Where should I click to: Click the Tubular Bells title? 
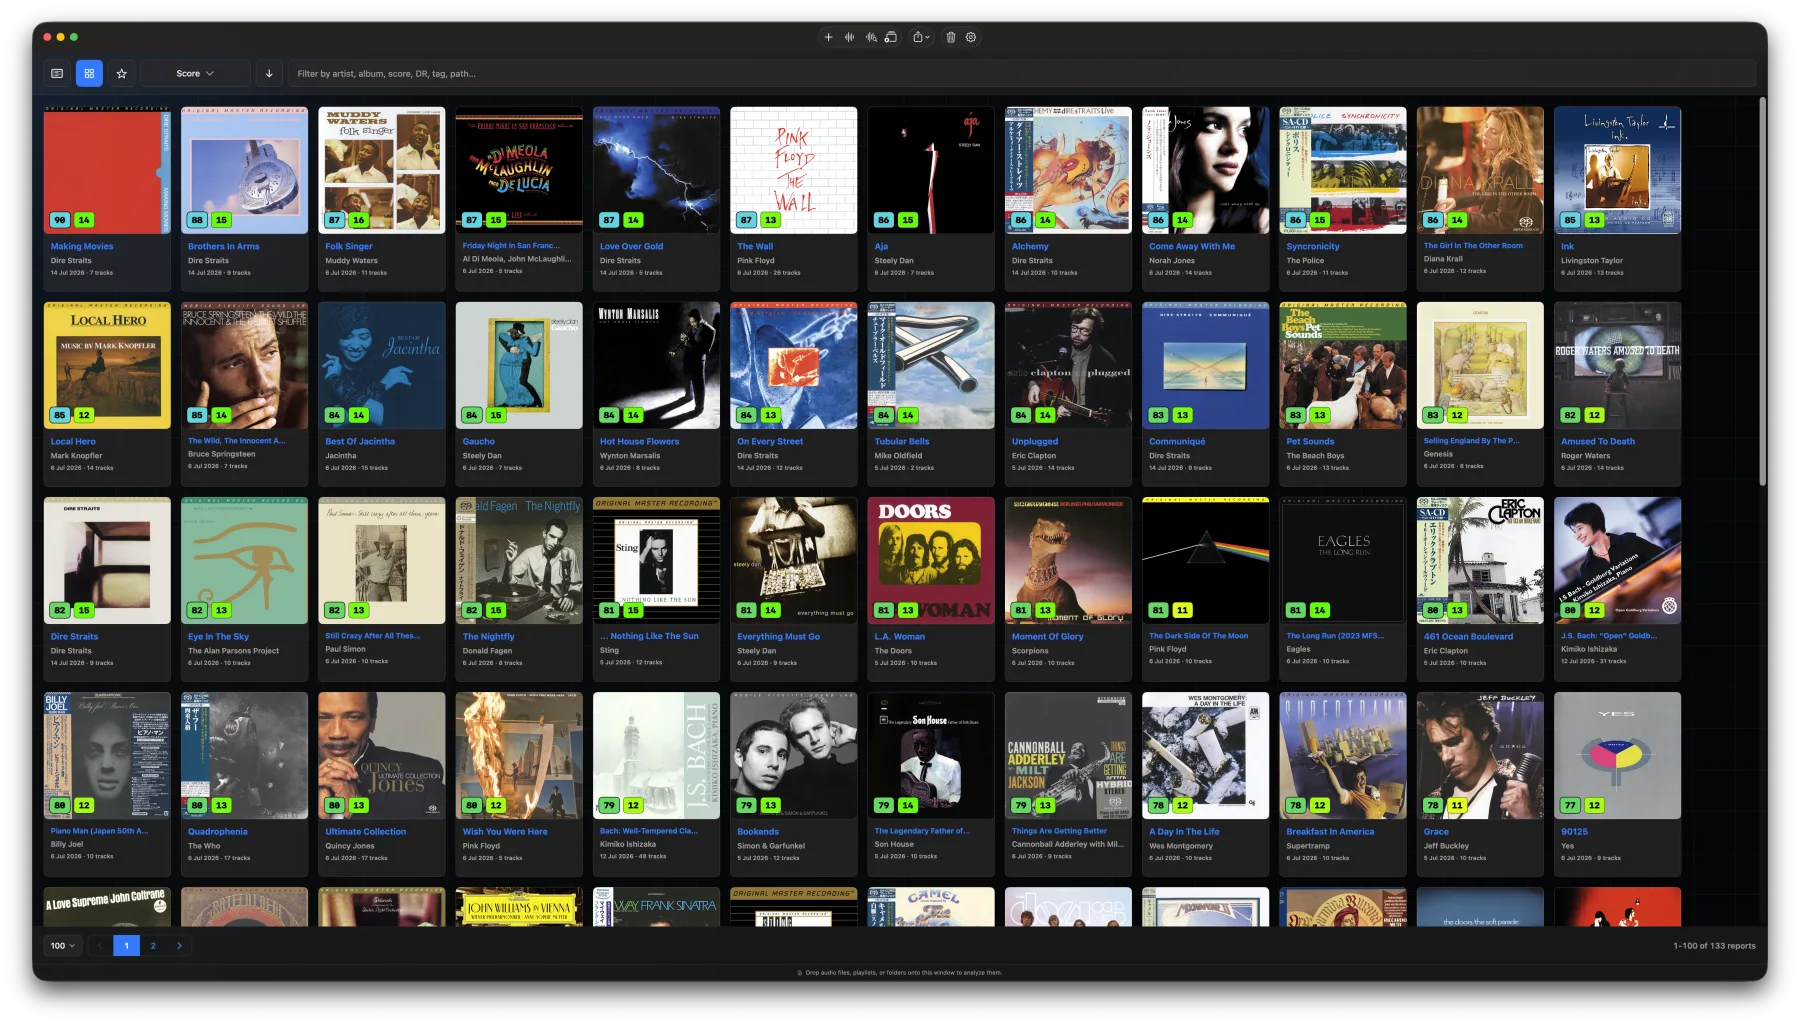(x=902, y=441)
